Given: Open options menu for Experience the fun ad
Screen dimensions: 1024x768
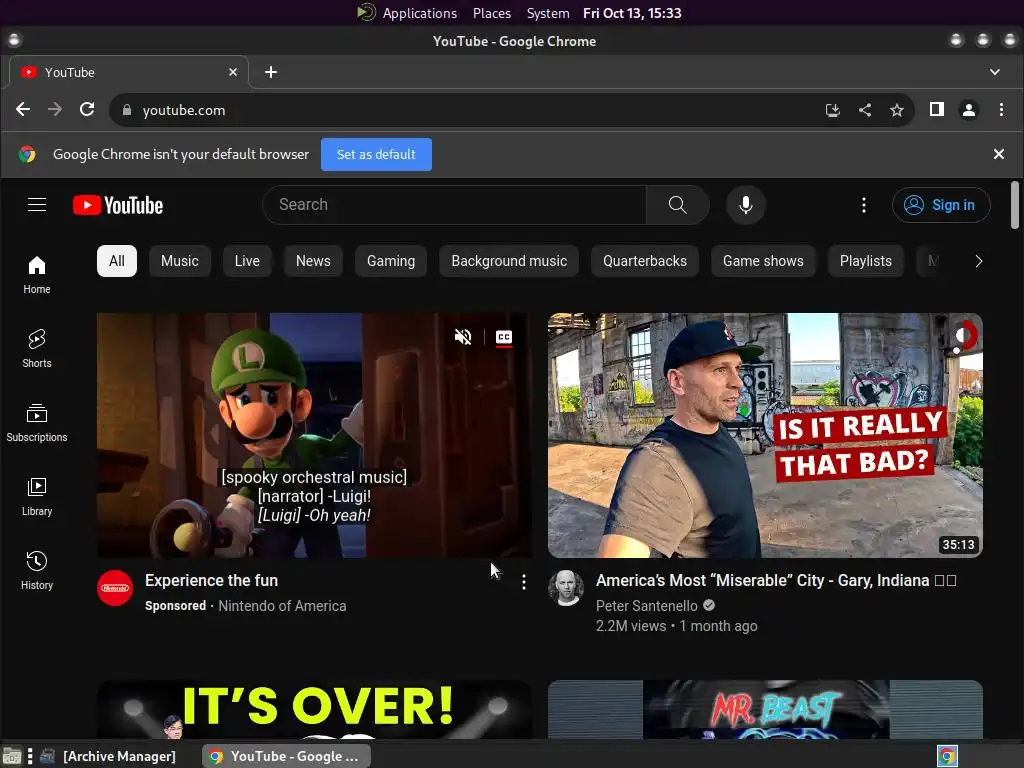Looking at the screenshot, I should point(524,582).
